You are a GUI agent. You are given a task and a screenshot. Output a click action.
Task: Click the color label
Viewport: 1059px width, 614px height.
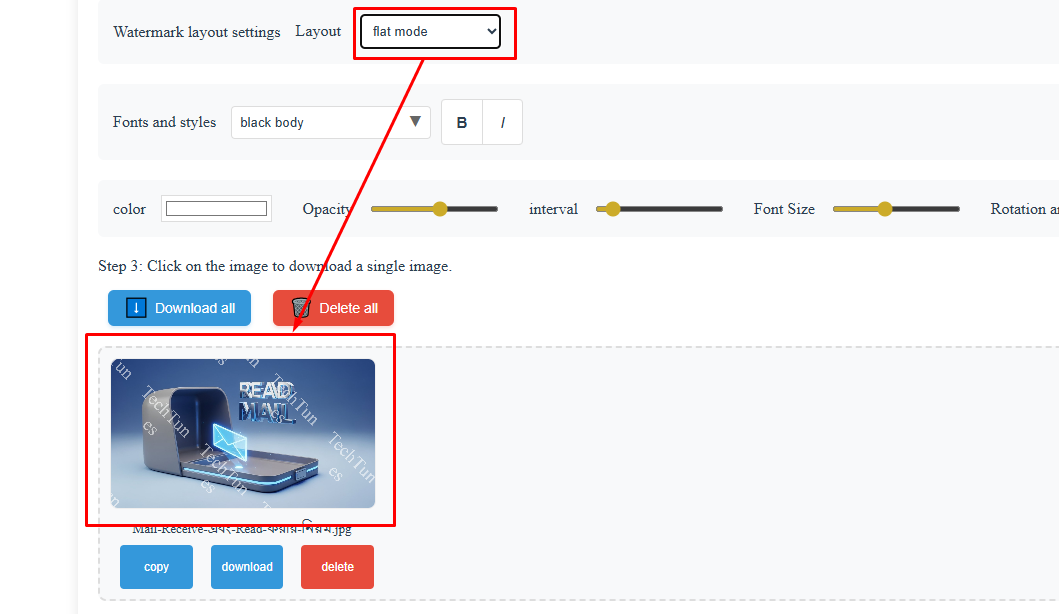point(129,209)
